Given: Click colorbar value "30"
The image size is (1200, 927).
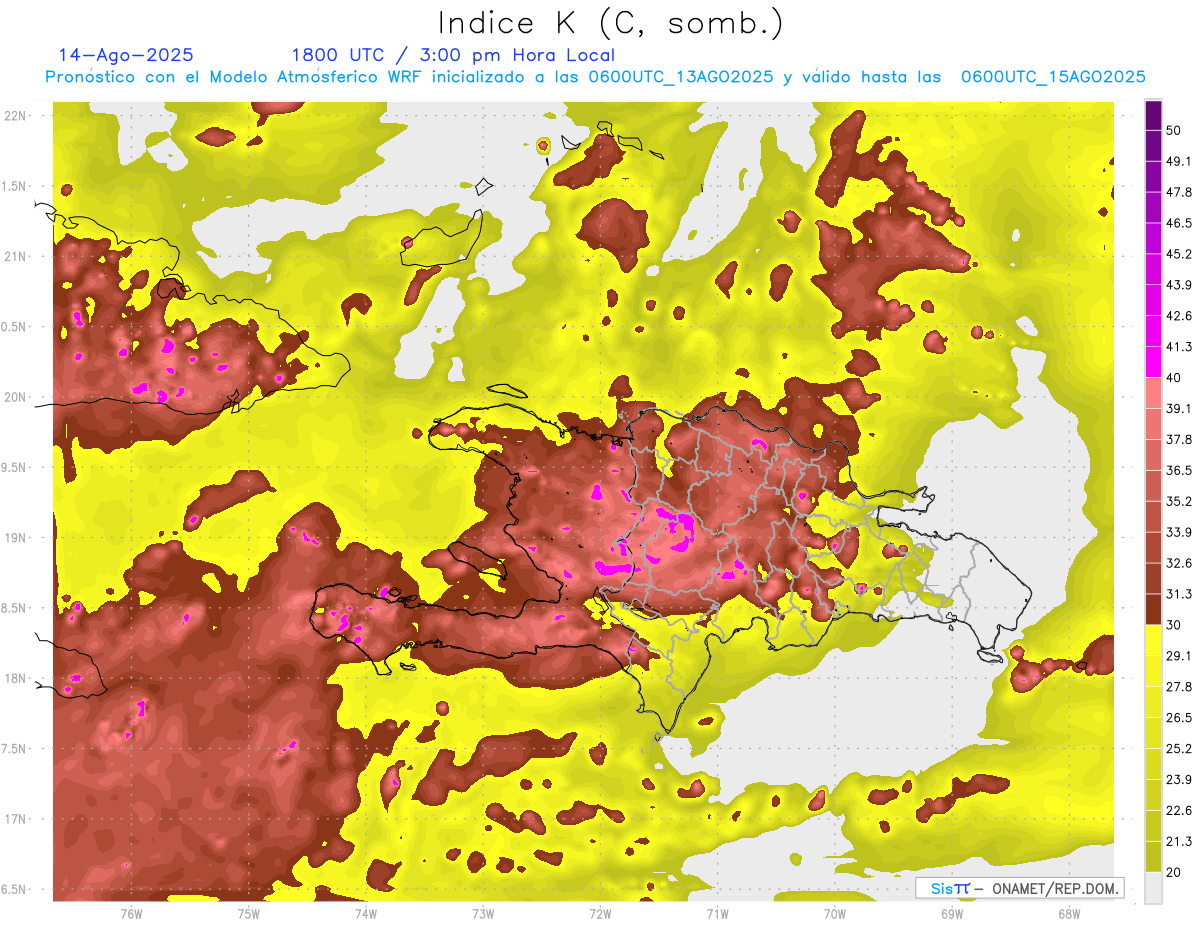Looking at the screenshot, I should [1174, 625].
